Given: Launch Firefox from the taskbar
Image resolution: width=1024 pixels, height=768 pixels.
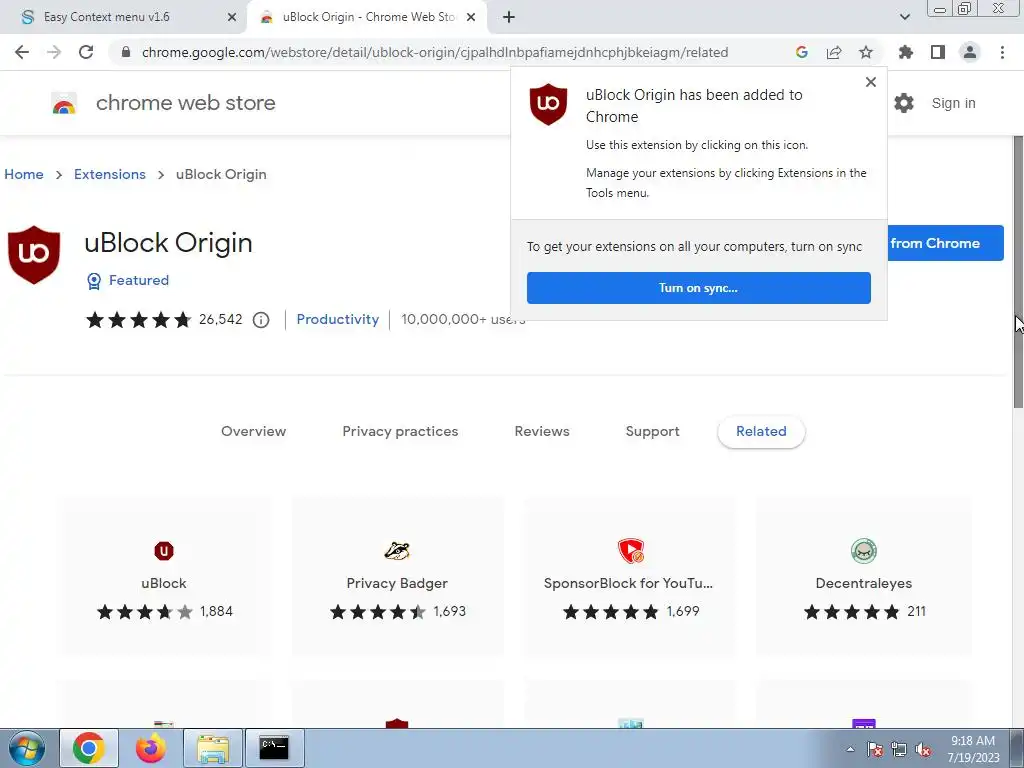Looking at the screenshot, I should 151,748.
